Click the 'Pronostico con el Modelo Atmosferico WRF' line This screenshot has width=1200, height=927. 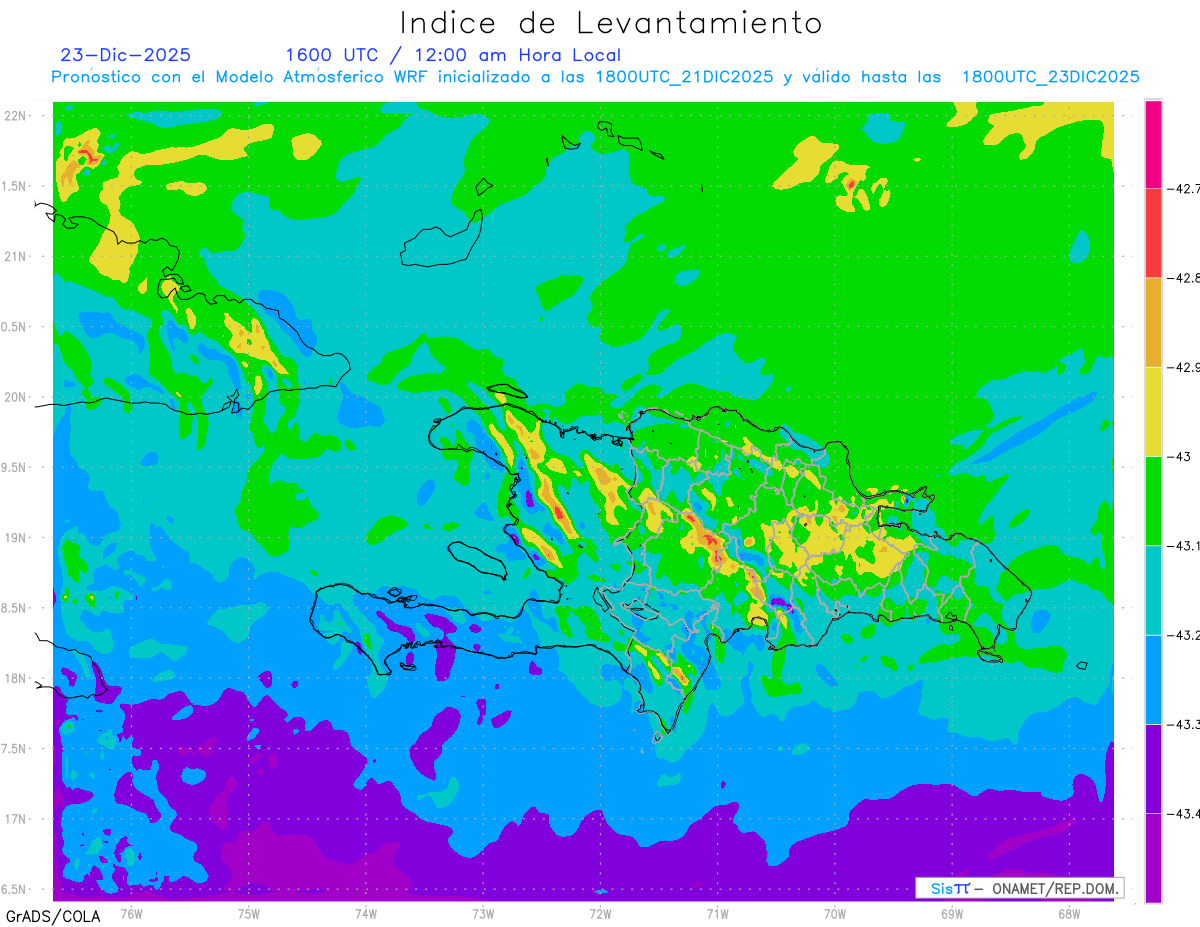coord(595,77)
